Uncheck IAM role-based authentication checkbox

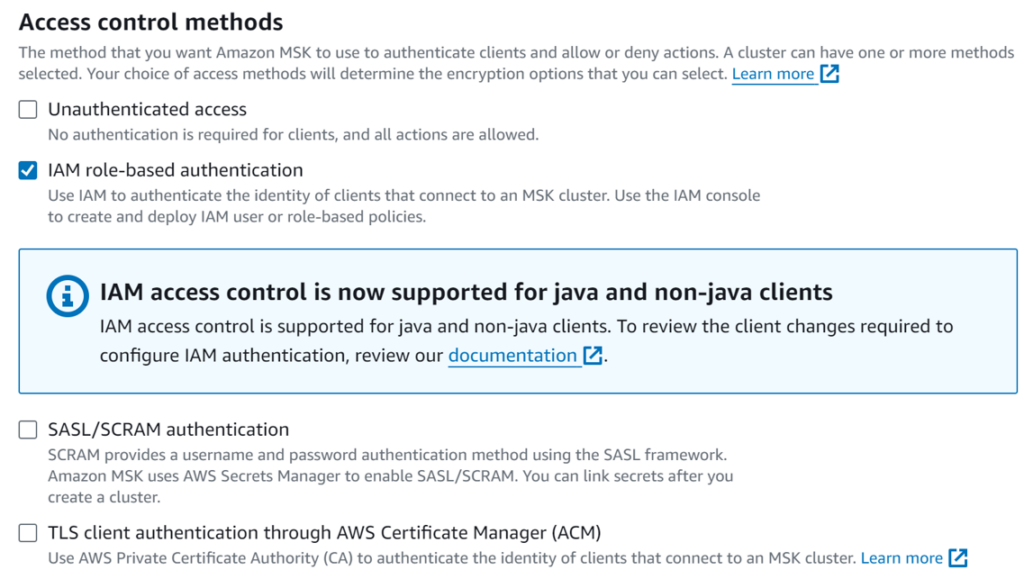[x=27, y=171]
